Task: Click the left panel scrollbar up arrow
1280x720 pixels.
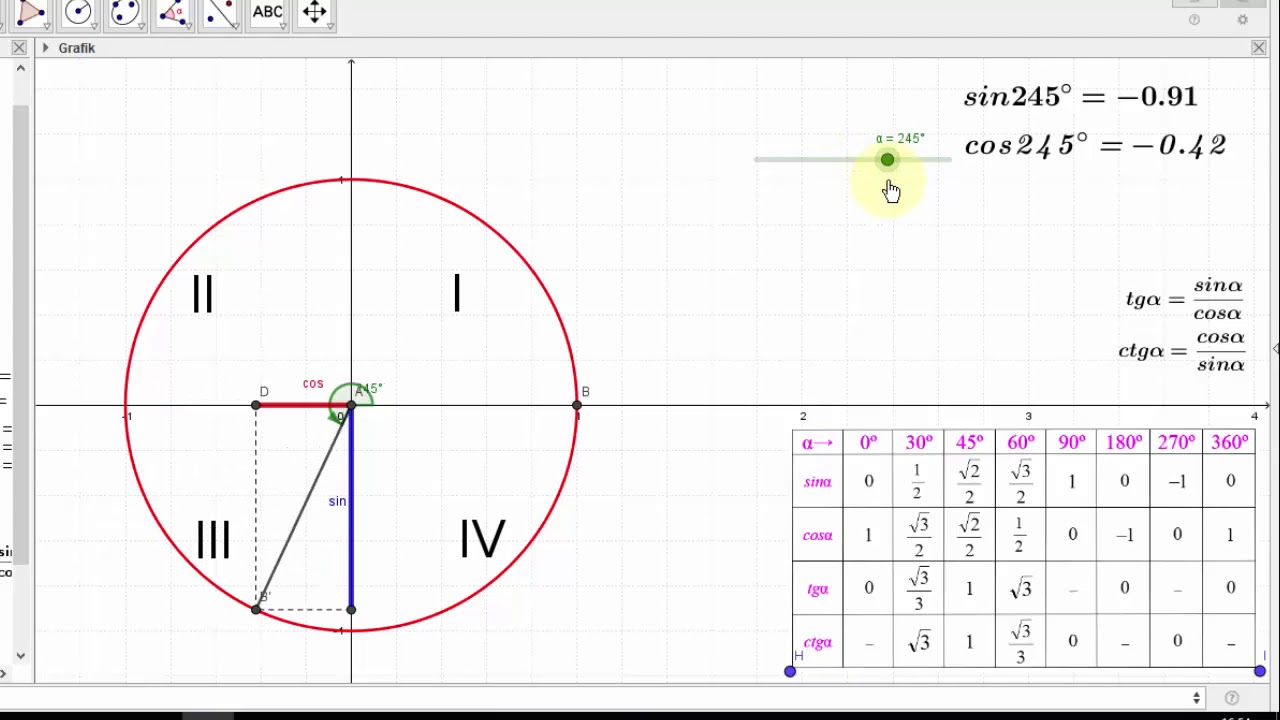Action: pyautogui.click(x=20, y=68)
